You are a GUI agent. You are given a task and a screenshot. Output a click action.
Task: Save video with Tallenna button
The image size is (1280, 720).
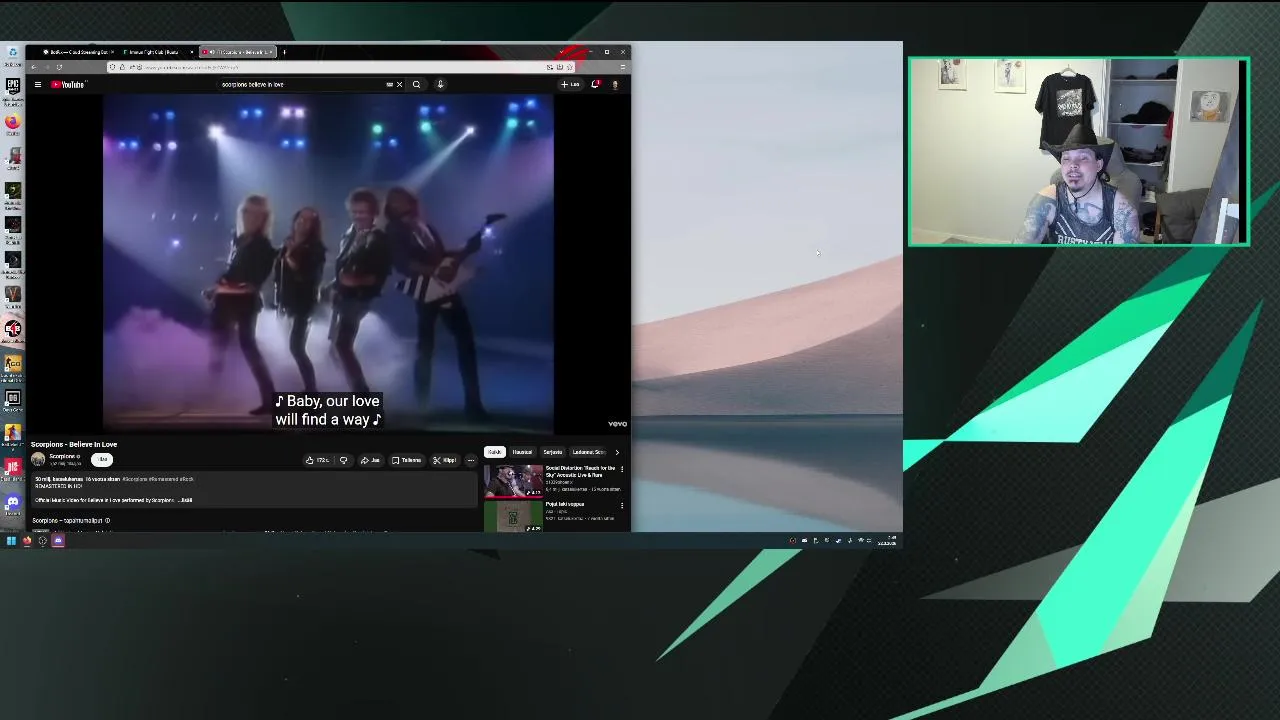pos(407,460)
